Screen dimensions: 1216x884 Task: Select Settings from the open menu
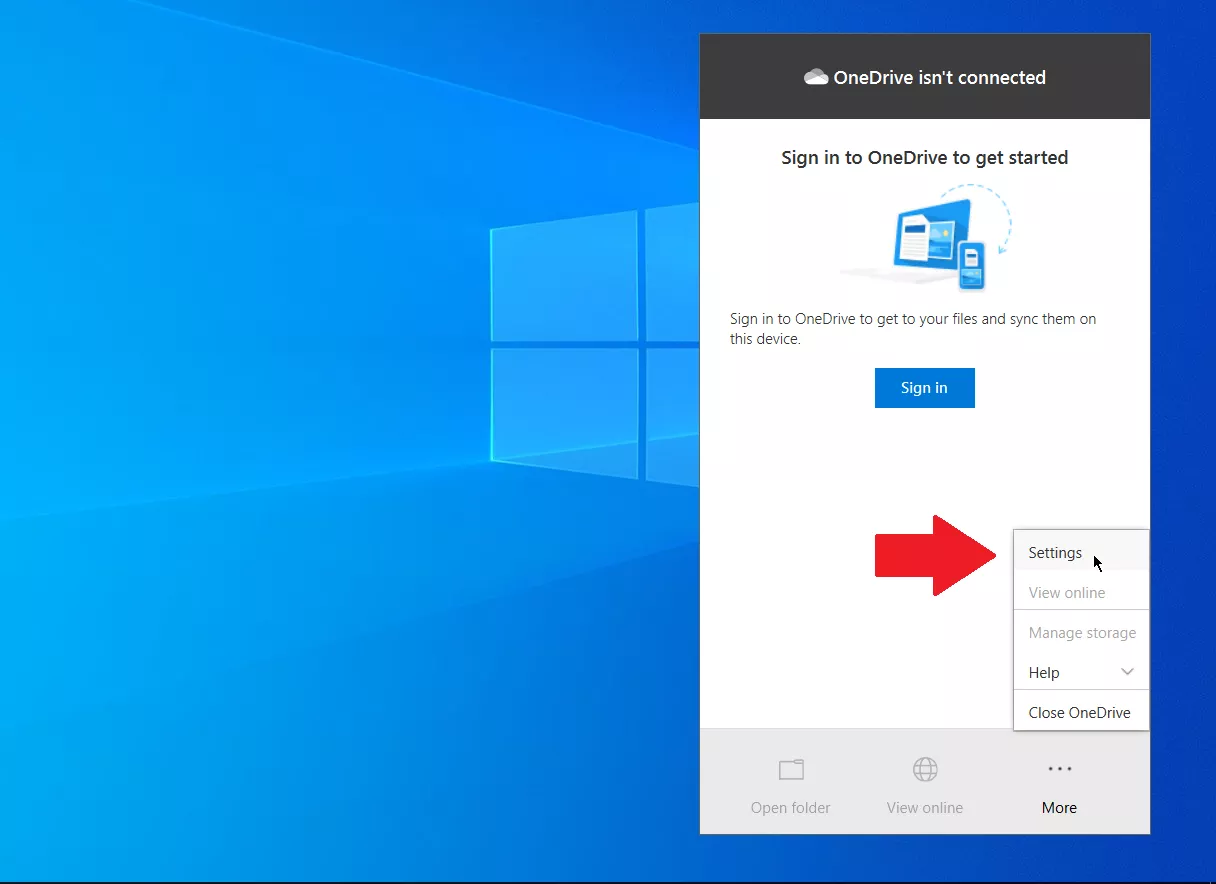click(1055, 552)
